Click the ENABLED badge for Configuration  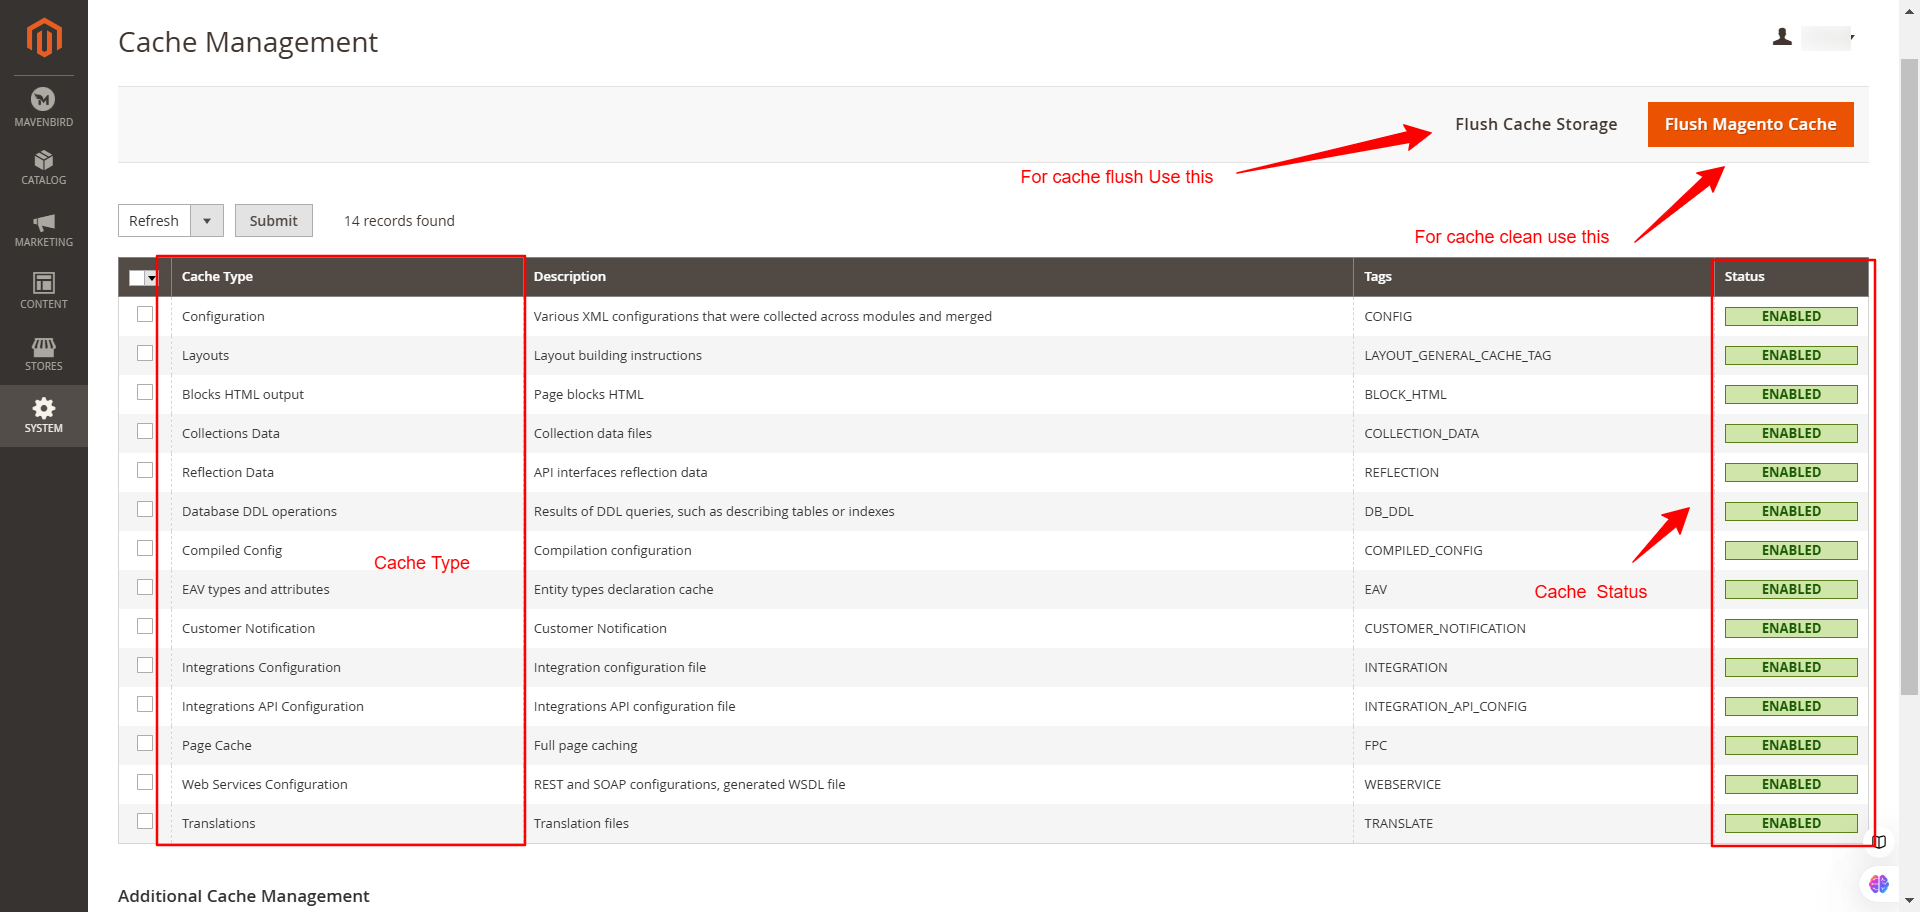coord(1791,316)
